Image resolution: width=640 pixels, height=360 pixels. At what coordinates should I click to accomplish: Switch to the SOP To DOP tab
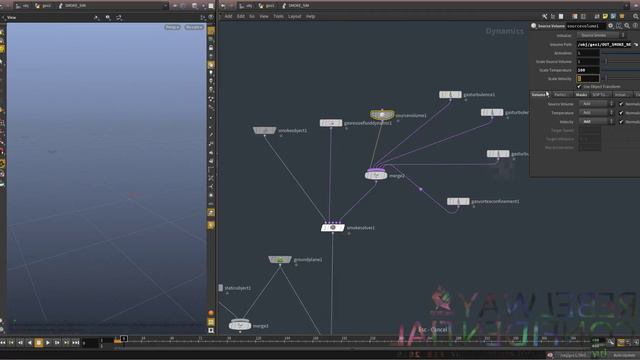click(600, 95)
